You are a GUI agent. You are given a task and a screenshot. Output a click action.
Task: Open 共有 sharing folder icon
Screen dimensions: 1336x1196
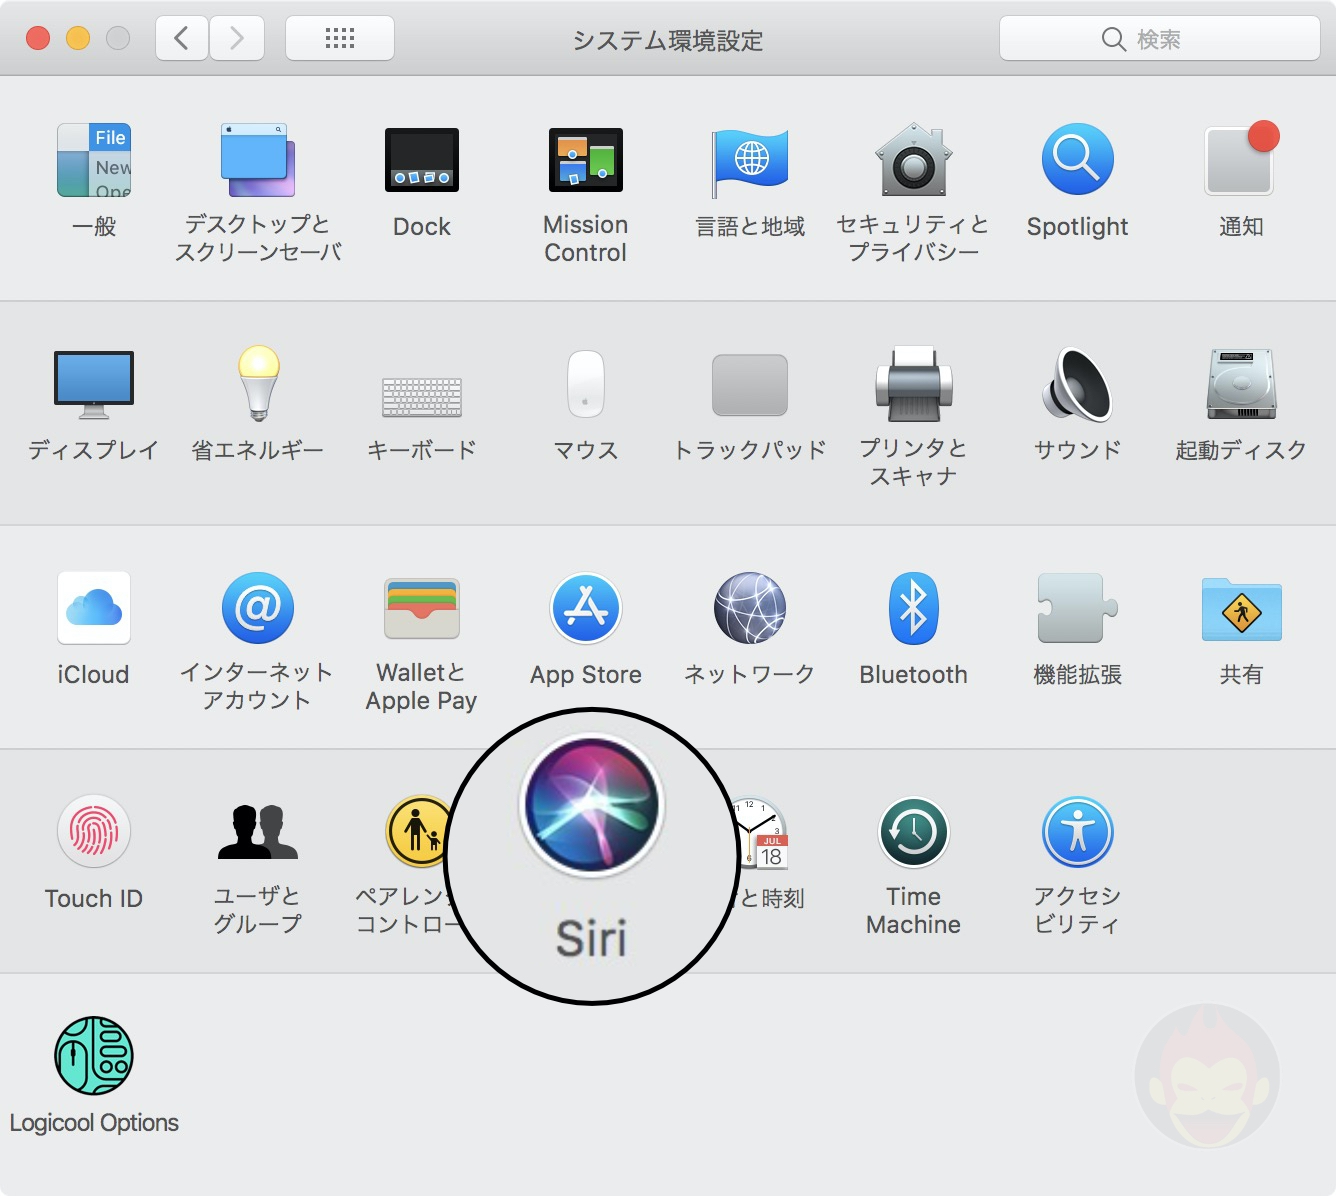(x=1241, y=610)
